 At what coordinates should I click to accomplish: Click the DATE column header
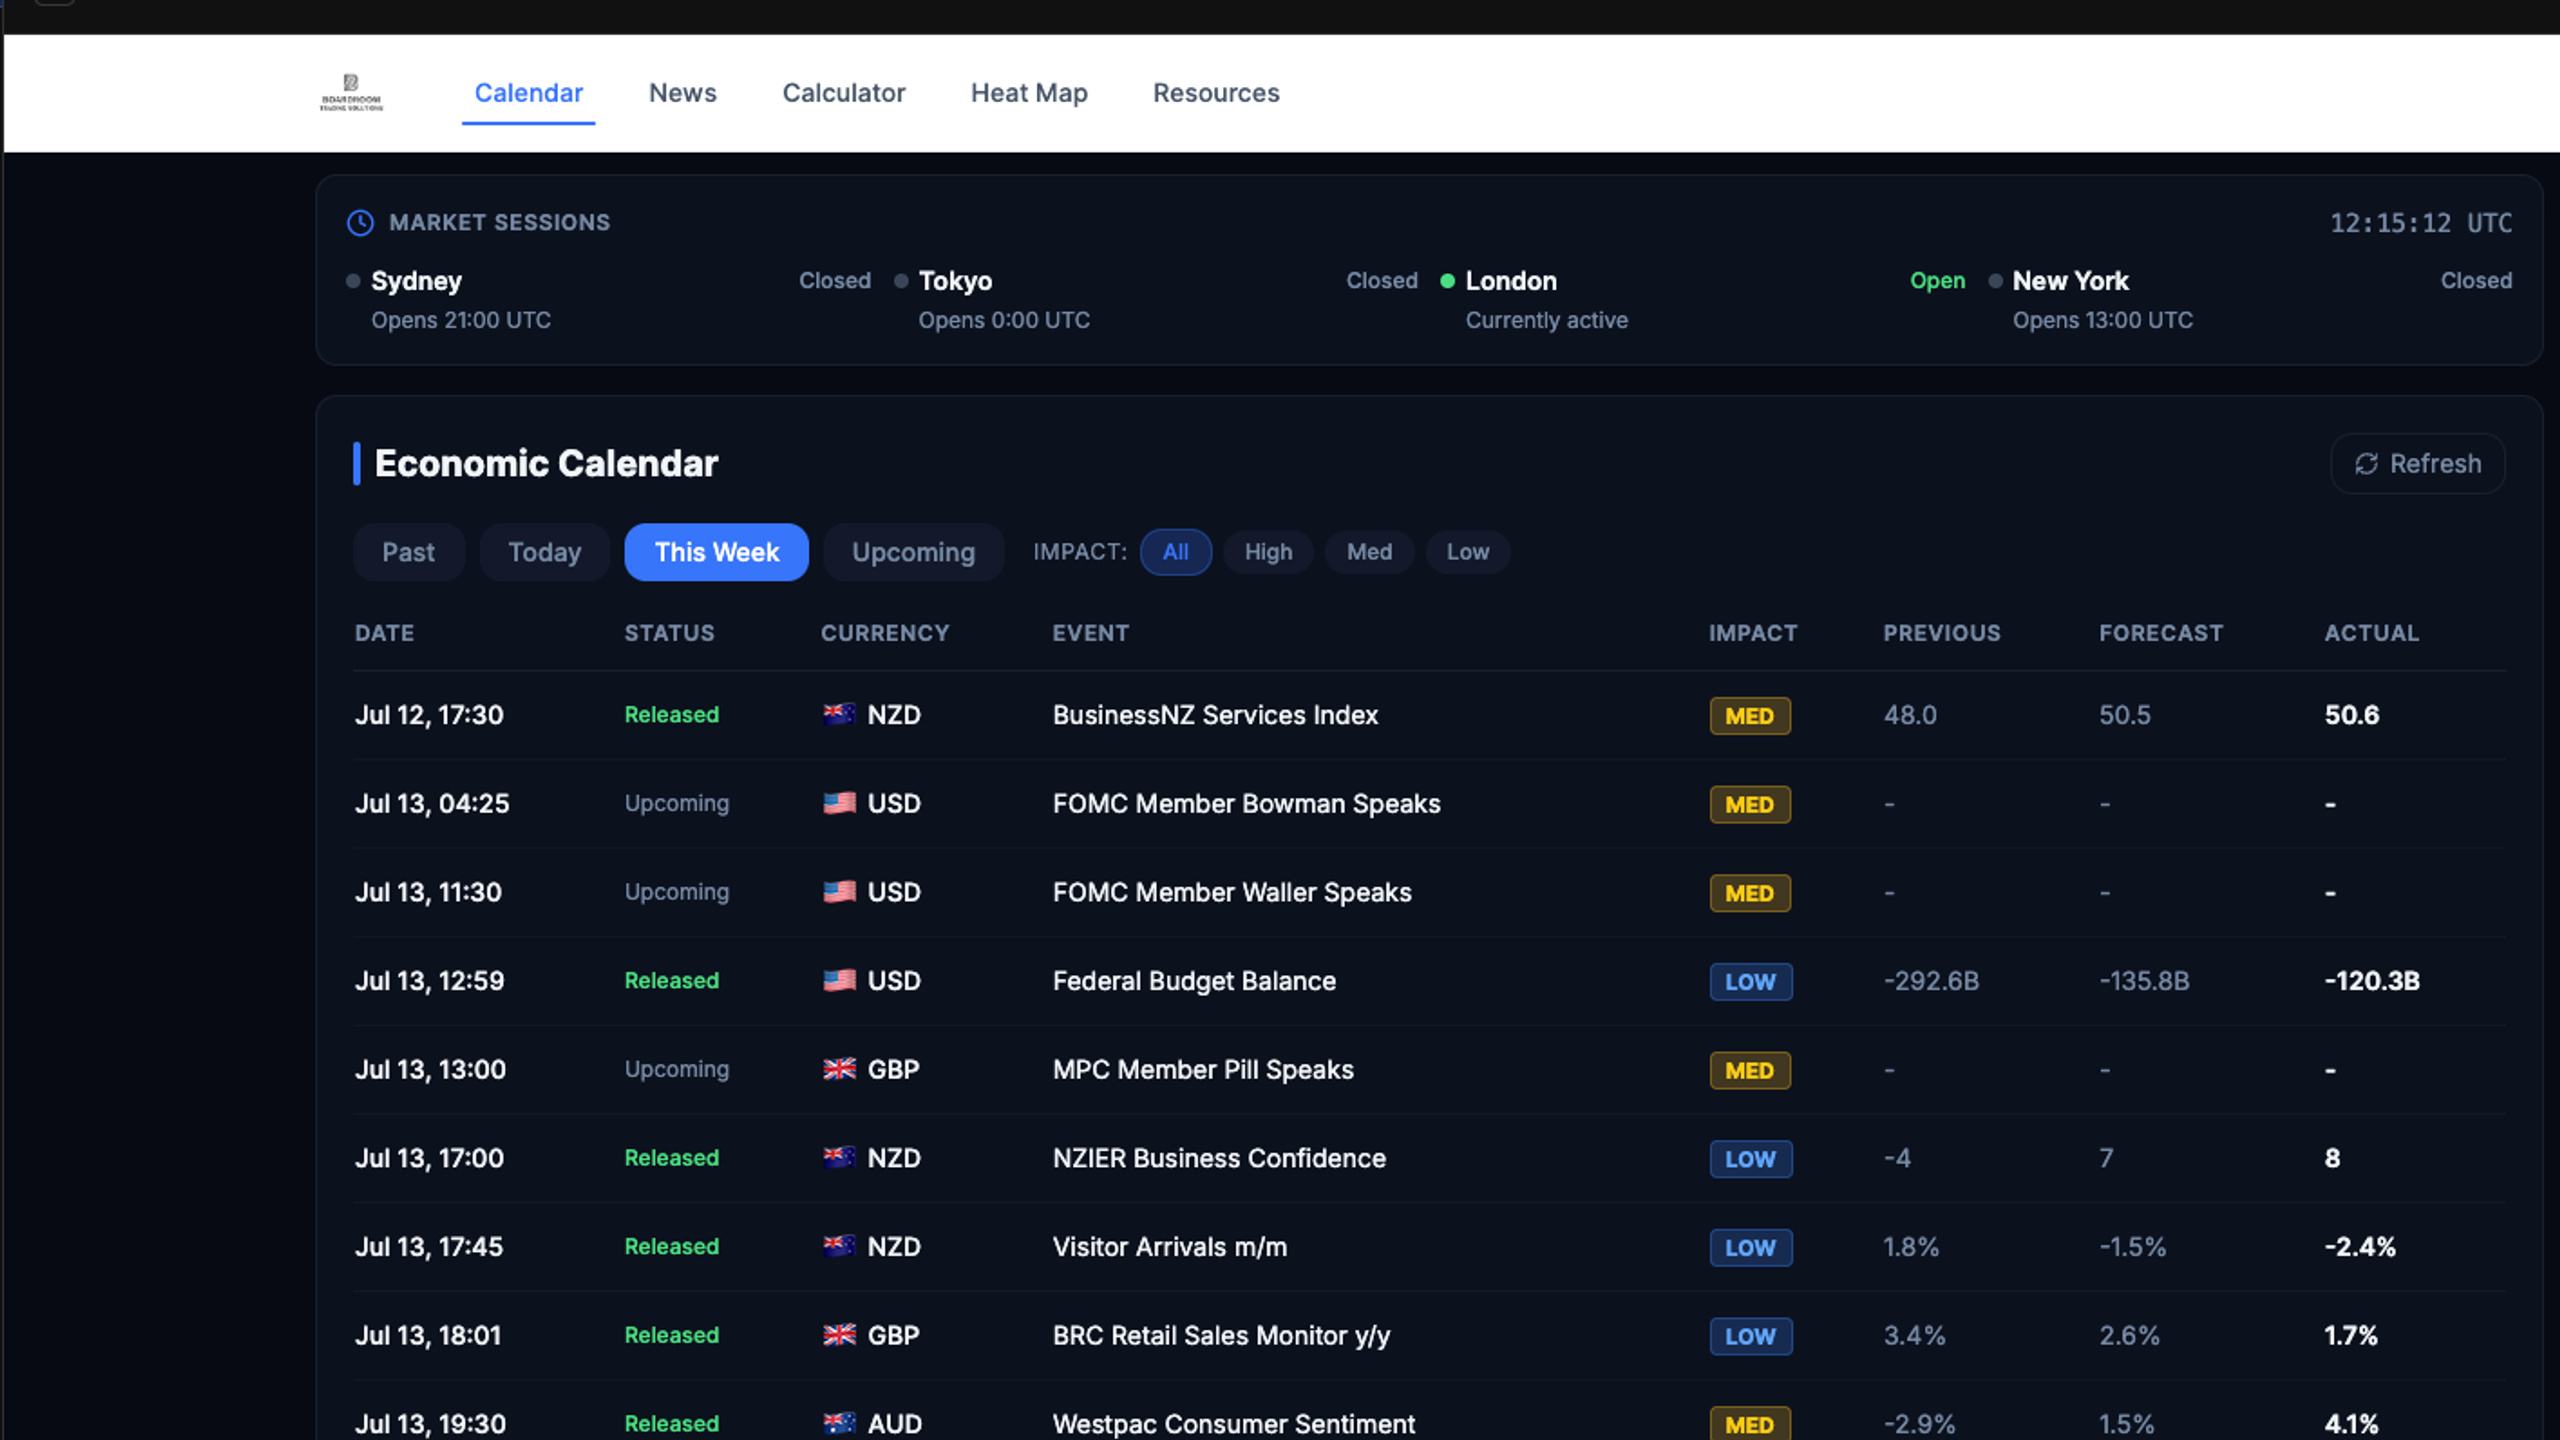384,633
